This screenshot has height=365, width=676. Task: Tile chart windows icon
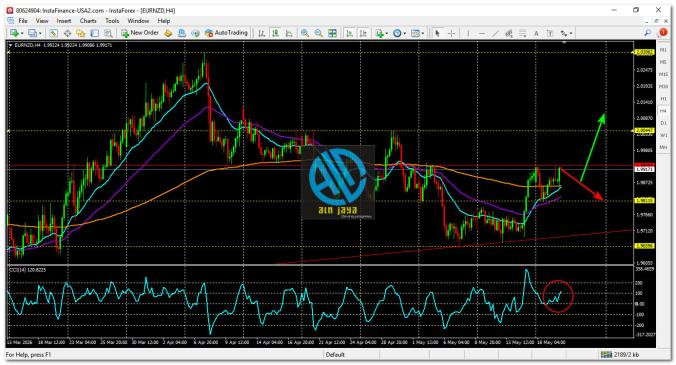pyautogui.click(x=332, y=33)
